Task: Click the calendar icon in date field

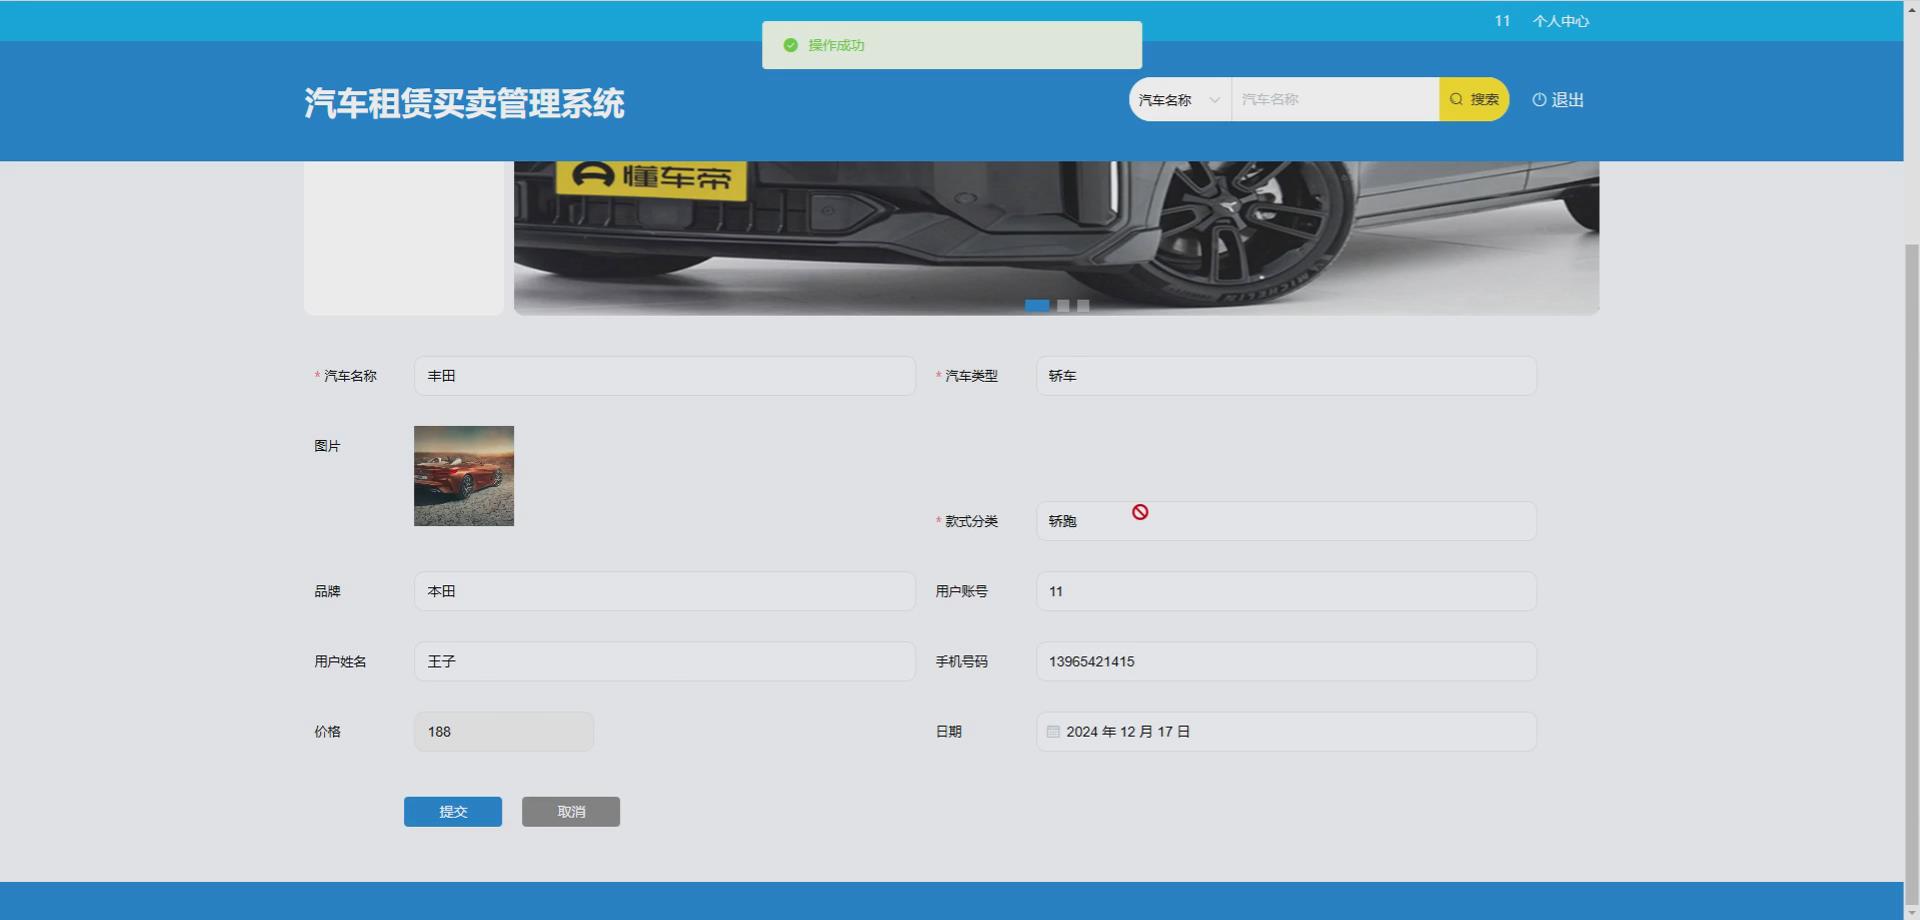Action: (x=1053, y=732)
